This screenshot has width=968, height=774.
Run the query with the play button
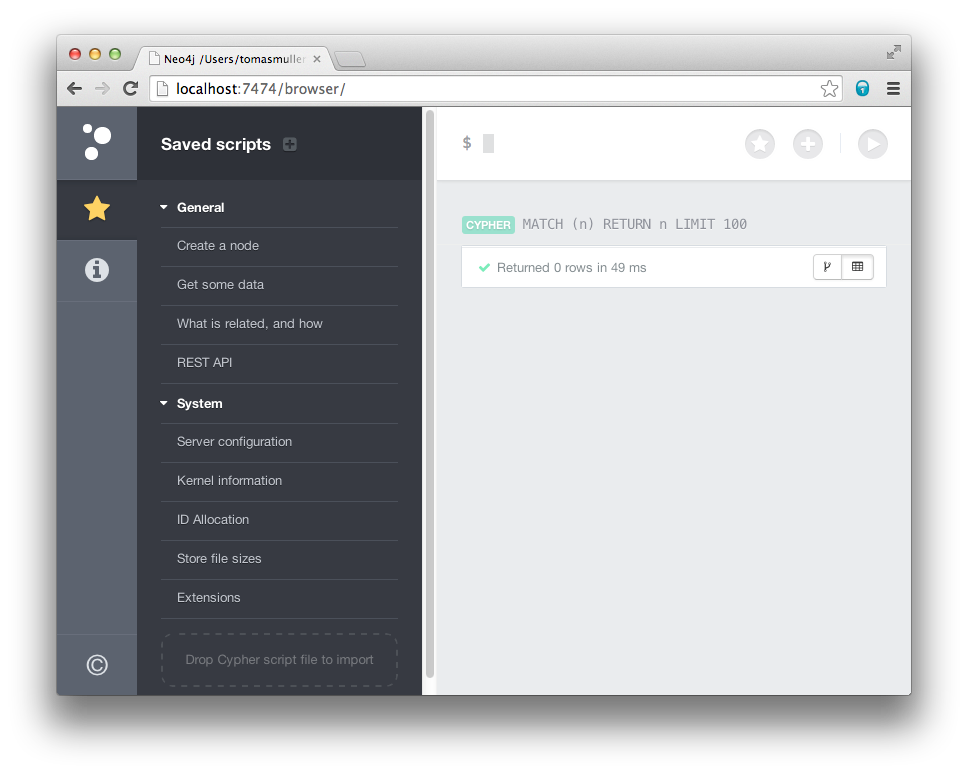pos(872,144)
